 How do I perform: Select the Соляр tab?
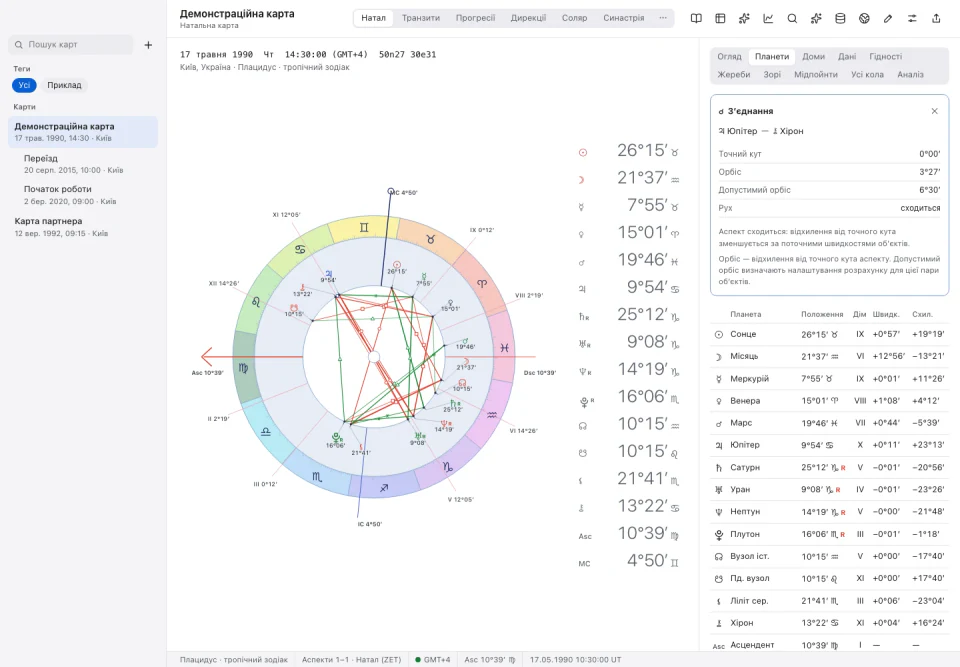(x=574, y=18)
